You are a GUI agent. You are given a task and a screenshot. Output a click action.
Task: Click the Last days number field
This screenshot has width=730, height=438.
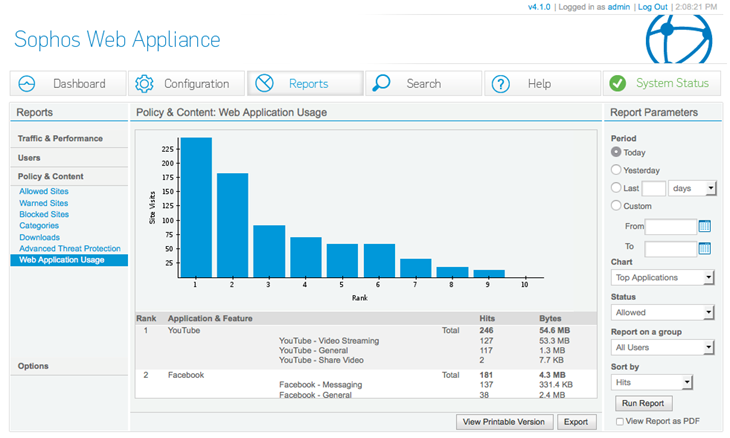pos(654,188)
